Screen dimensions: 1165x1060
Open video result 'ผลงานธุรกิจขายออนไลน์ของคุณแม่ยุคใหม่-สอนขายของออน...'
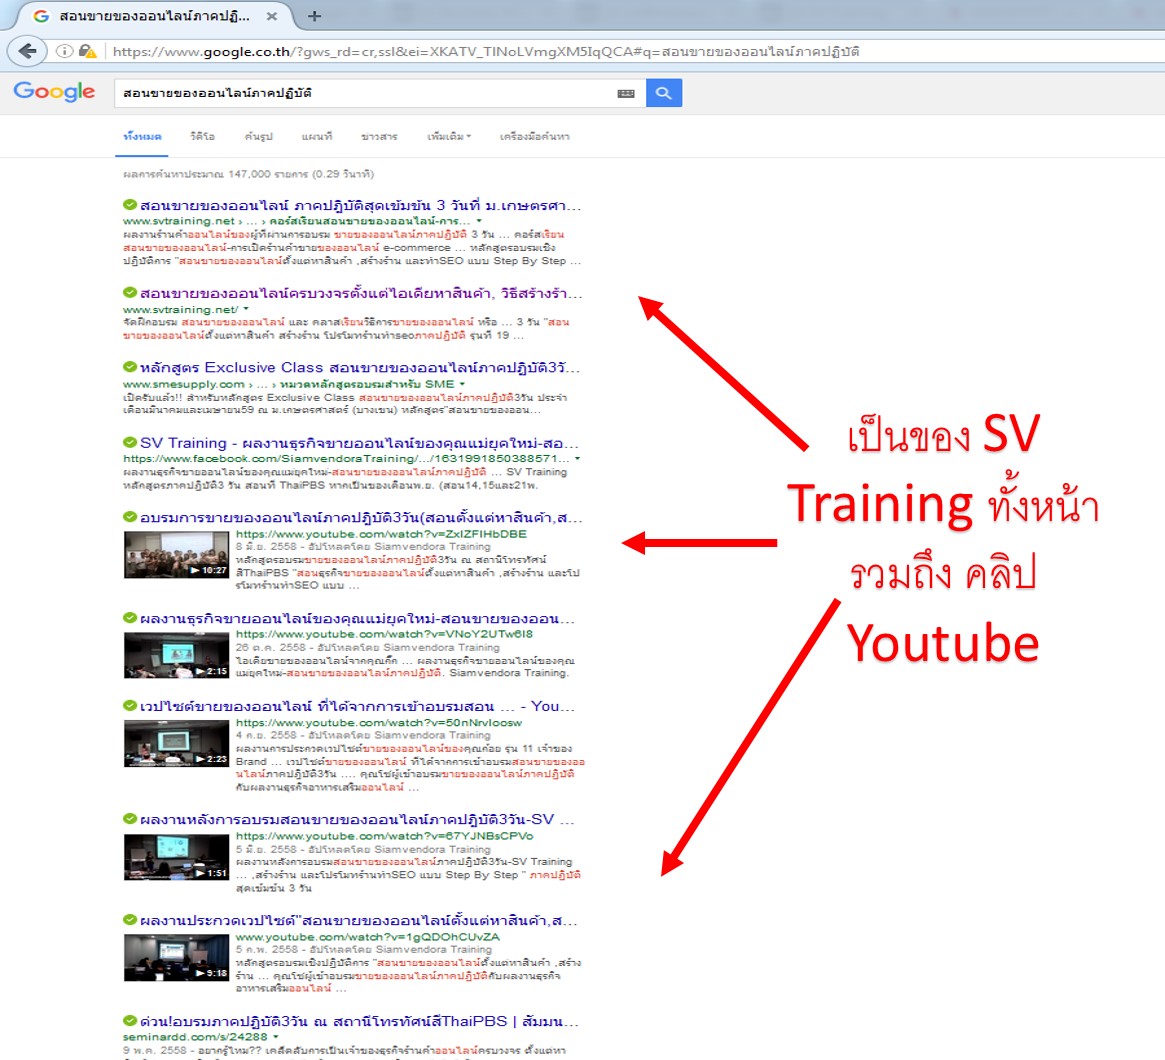click(357, 619)
